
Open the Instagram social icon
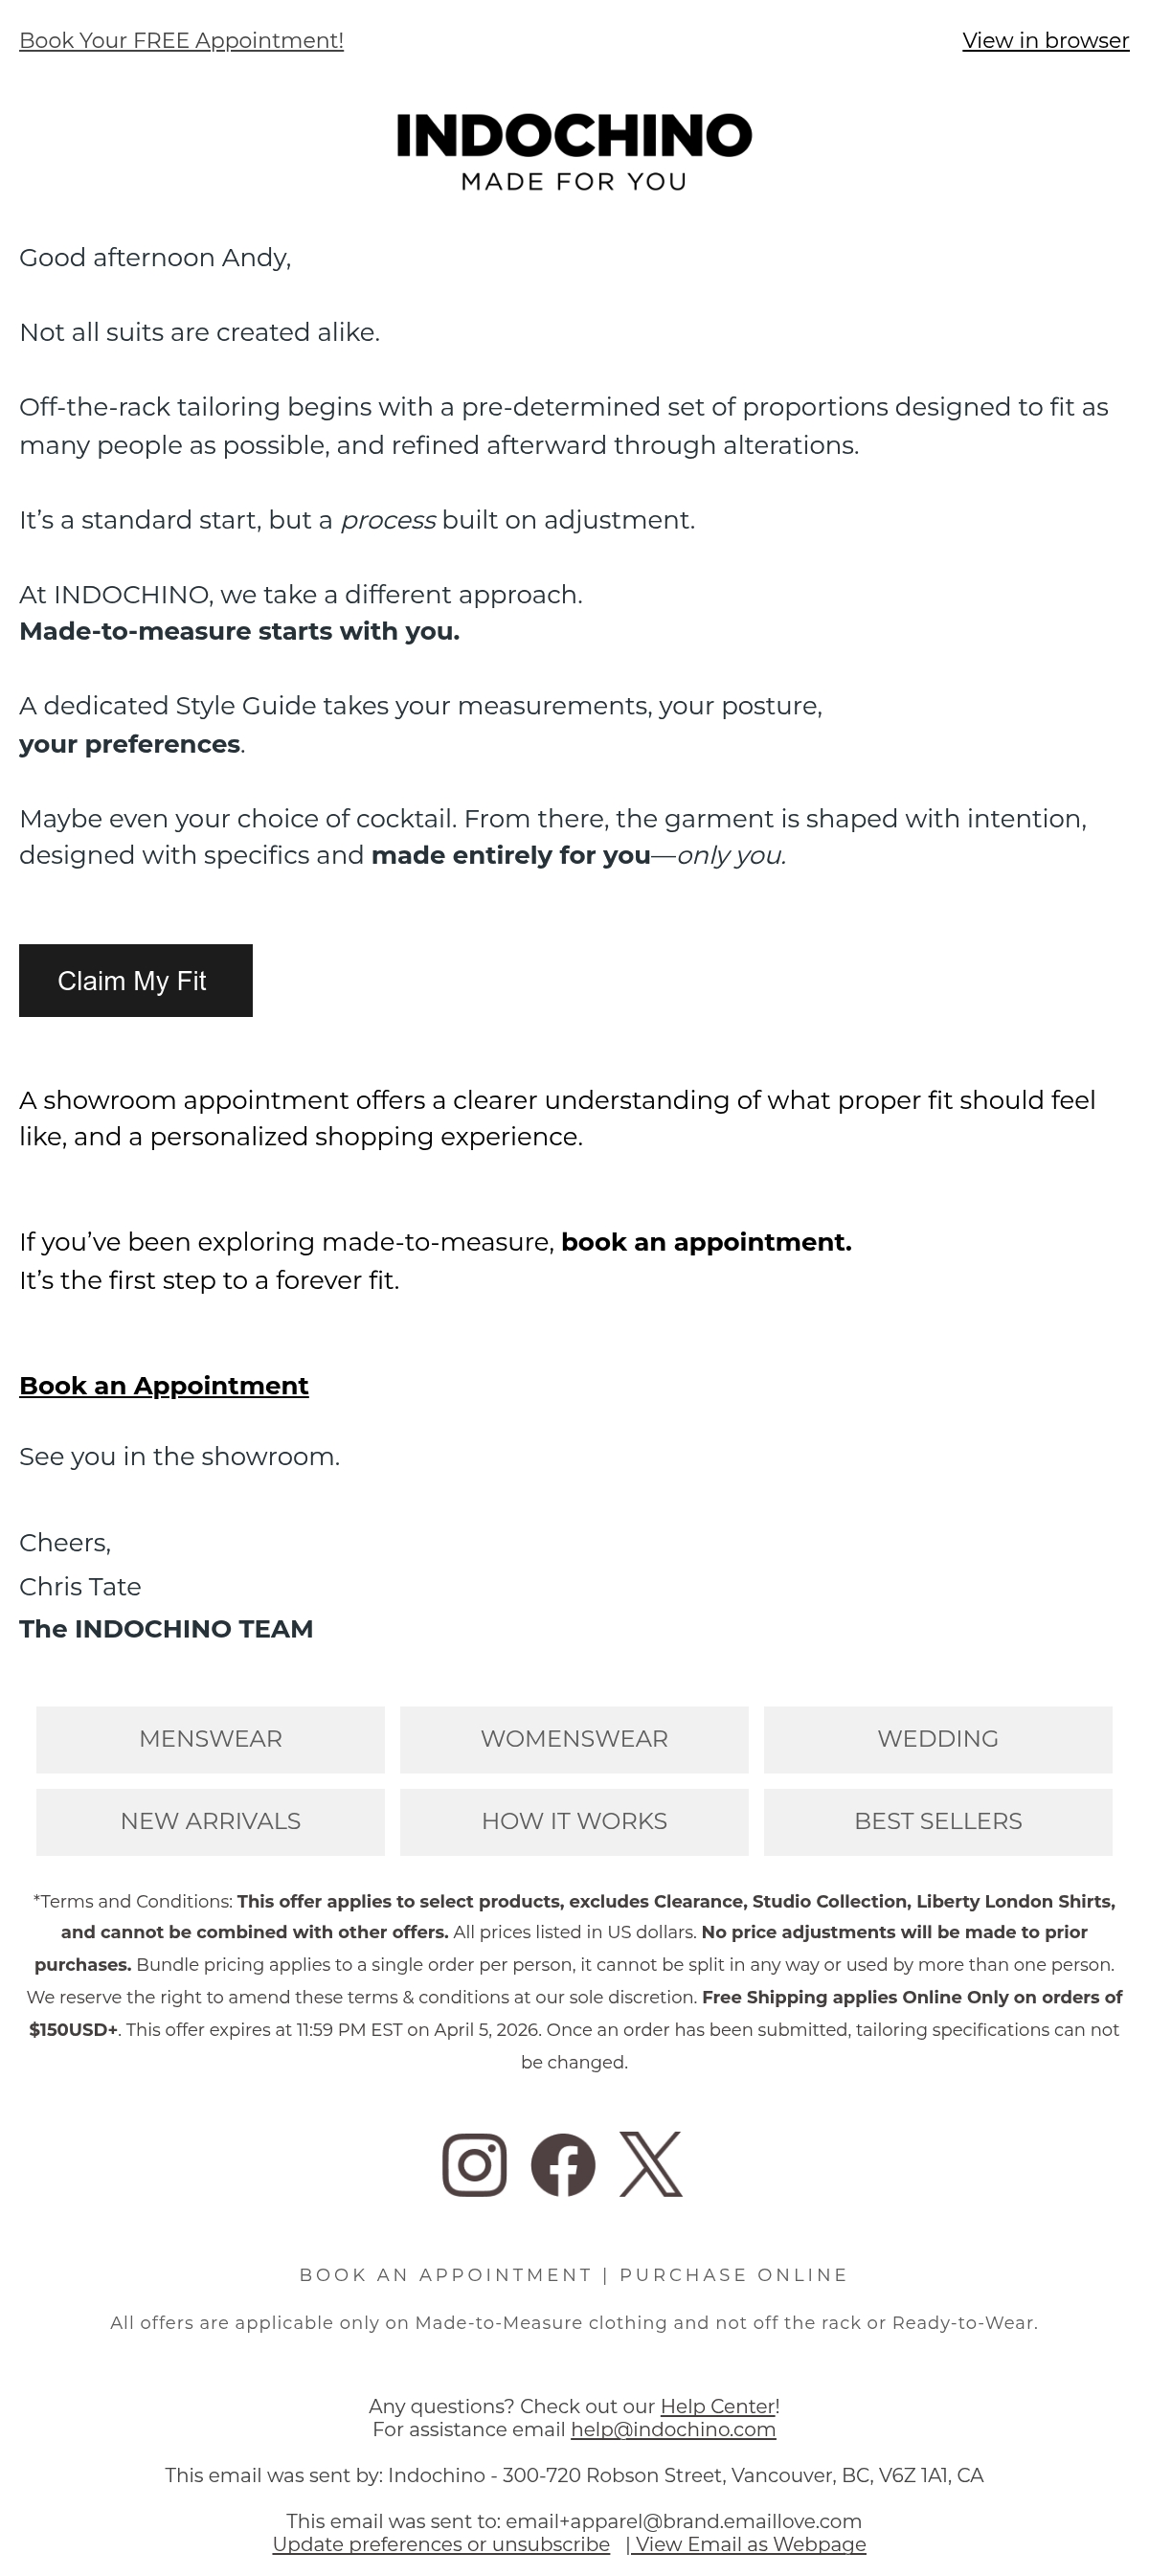point(474,2164)
